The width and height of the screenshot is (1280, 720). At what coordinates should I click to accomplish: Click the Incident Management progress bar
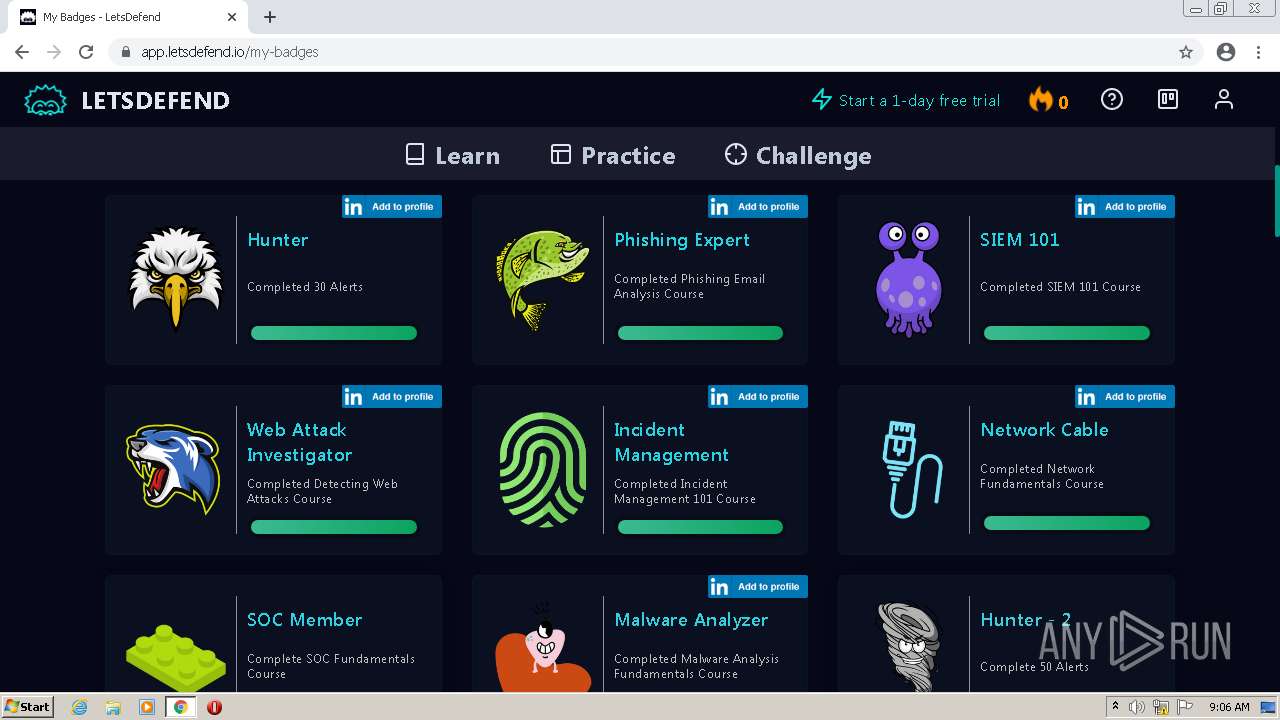(700, 527)
